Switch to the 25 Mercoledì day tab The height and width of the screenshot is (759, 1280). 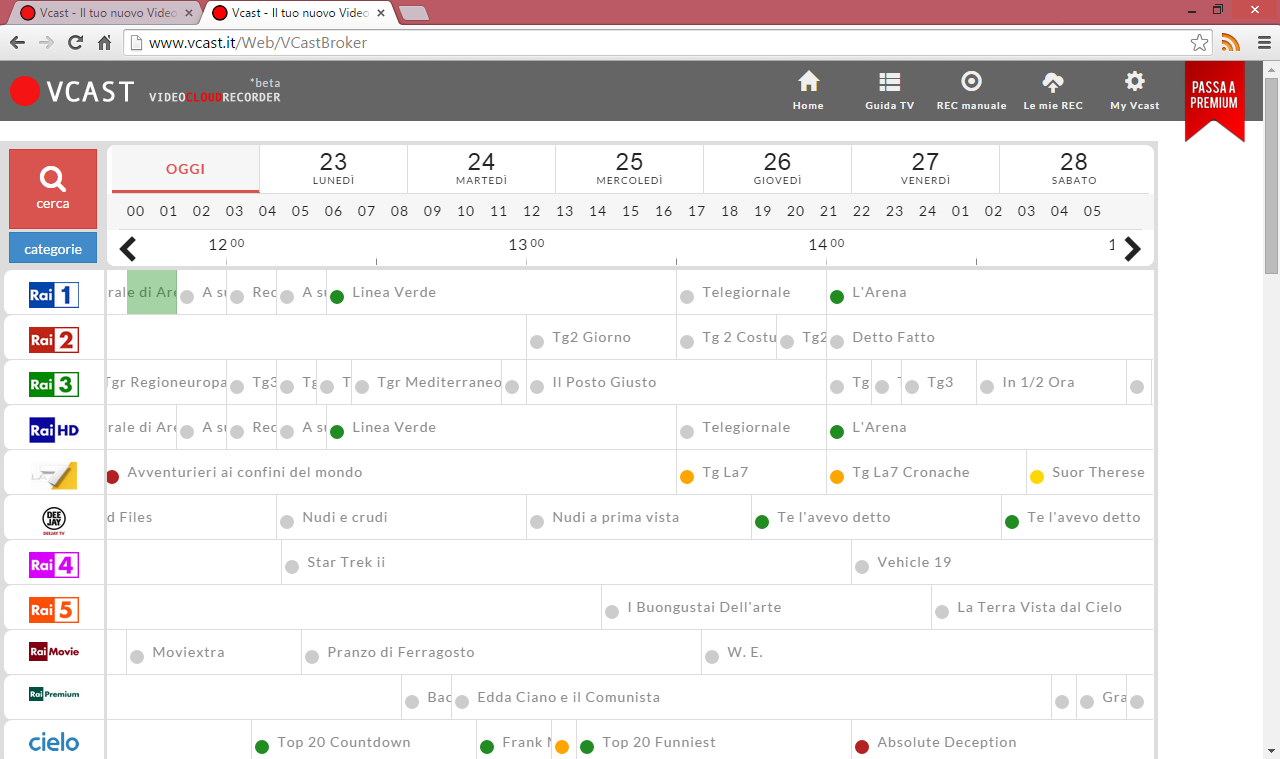[629, 169]
